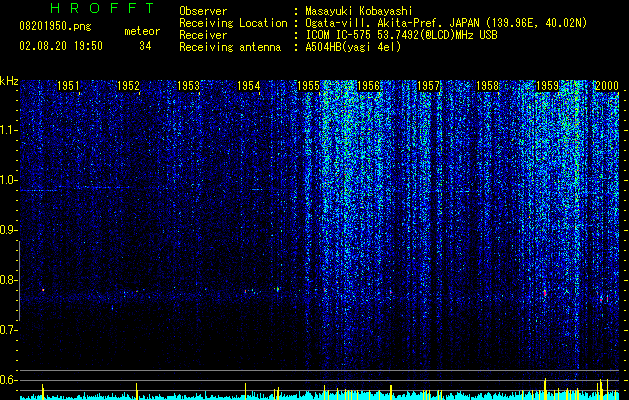Click the 0.6 frequency axis label
This screenshot has width=629, height=400.
tap(8, 380)
